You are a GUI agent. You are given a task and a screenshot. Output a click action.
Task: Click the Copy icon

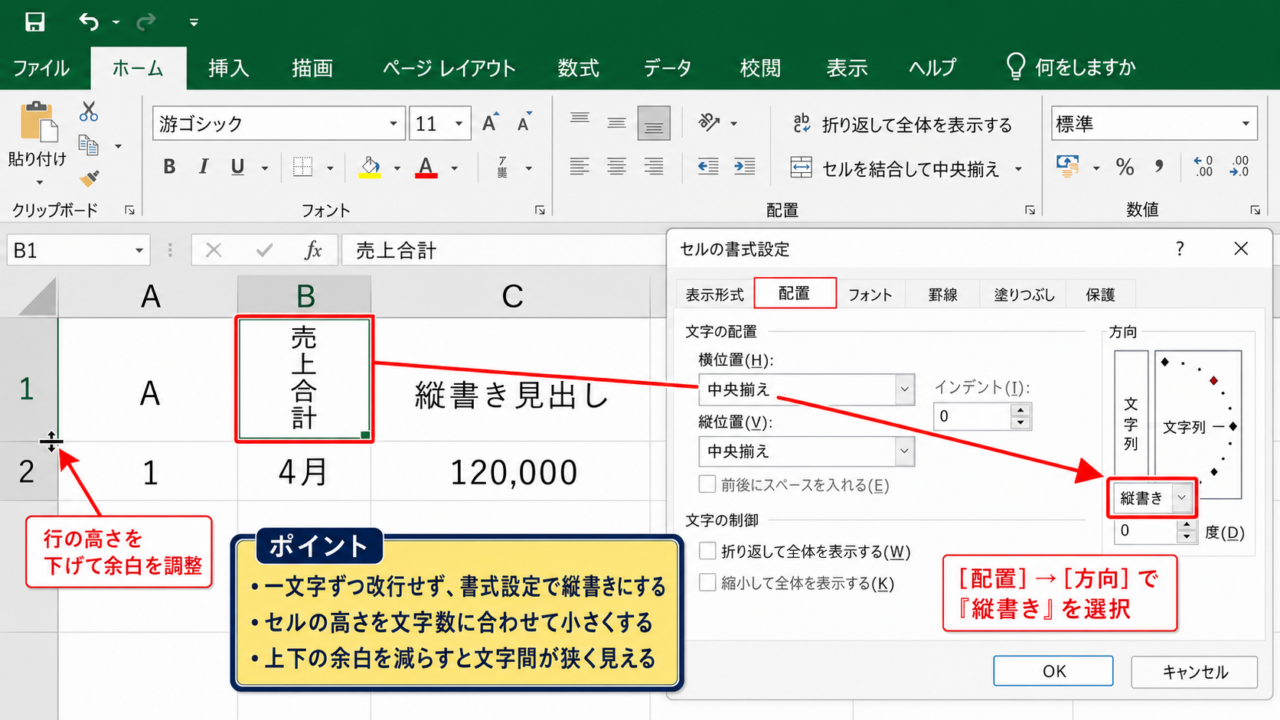coord(89,145)
